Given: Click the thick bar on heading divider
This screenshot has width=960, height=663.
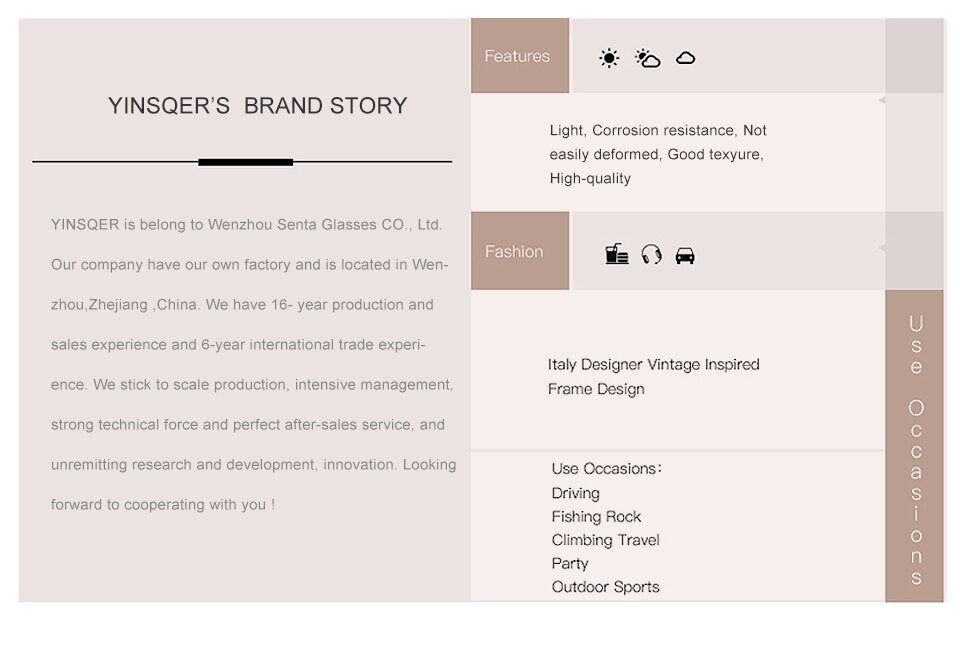Looking at the screenshot, I should coord(246,162).
